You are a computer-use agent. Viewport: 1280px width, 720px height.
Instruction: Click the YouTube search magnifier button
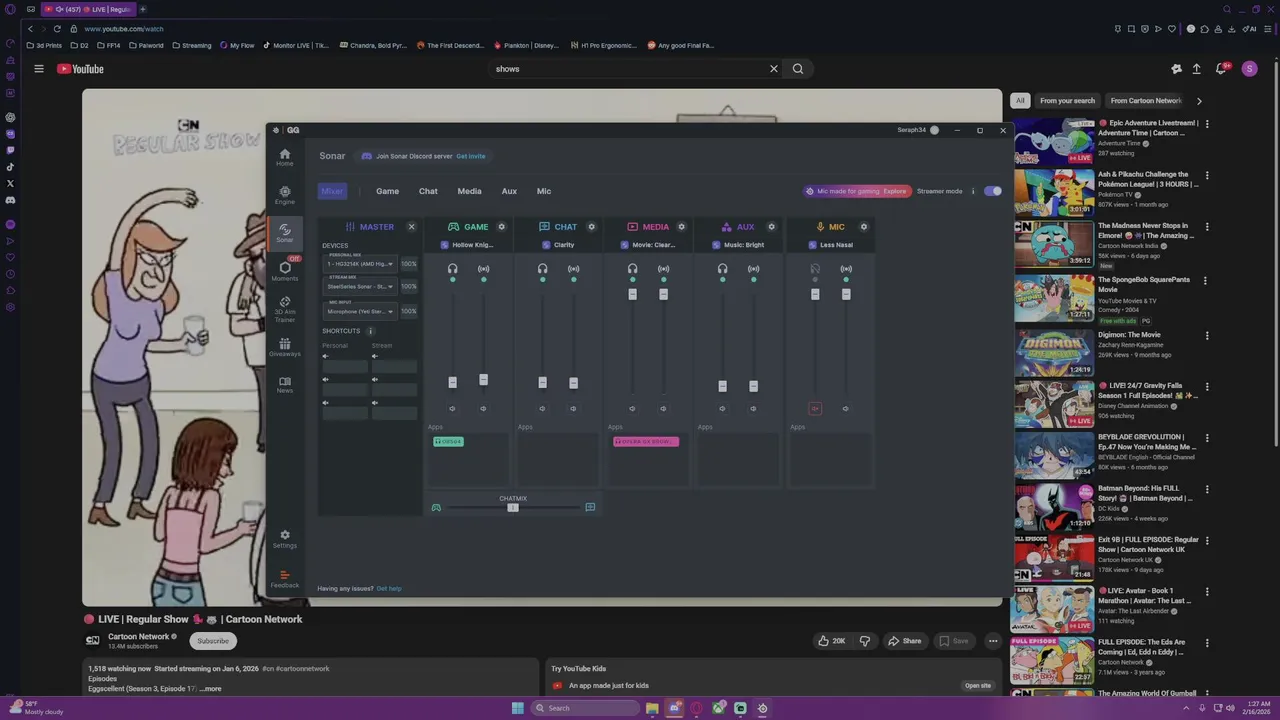(798, 69)
